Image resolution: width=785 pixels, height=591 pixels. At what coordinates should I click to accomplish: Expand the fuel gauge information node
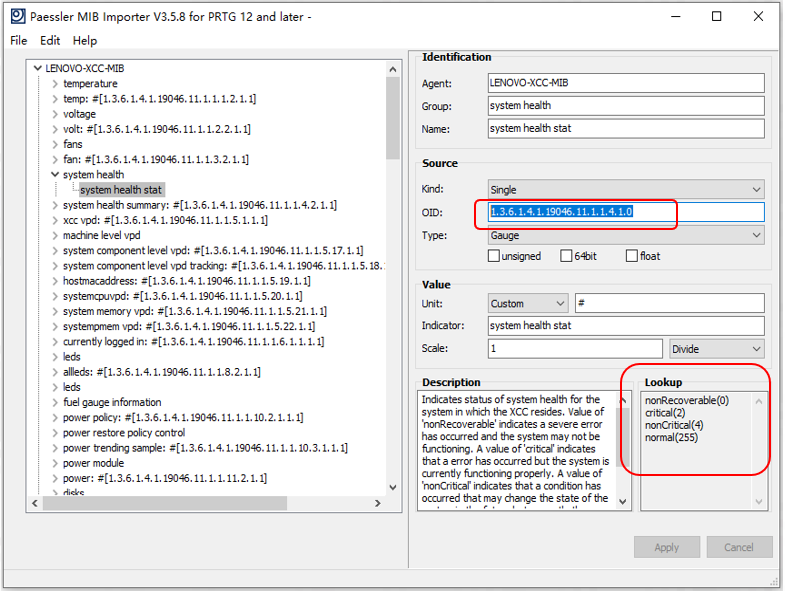55,402
